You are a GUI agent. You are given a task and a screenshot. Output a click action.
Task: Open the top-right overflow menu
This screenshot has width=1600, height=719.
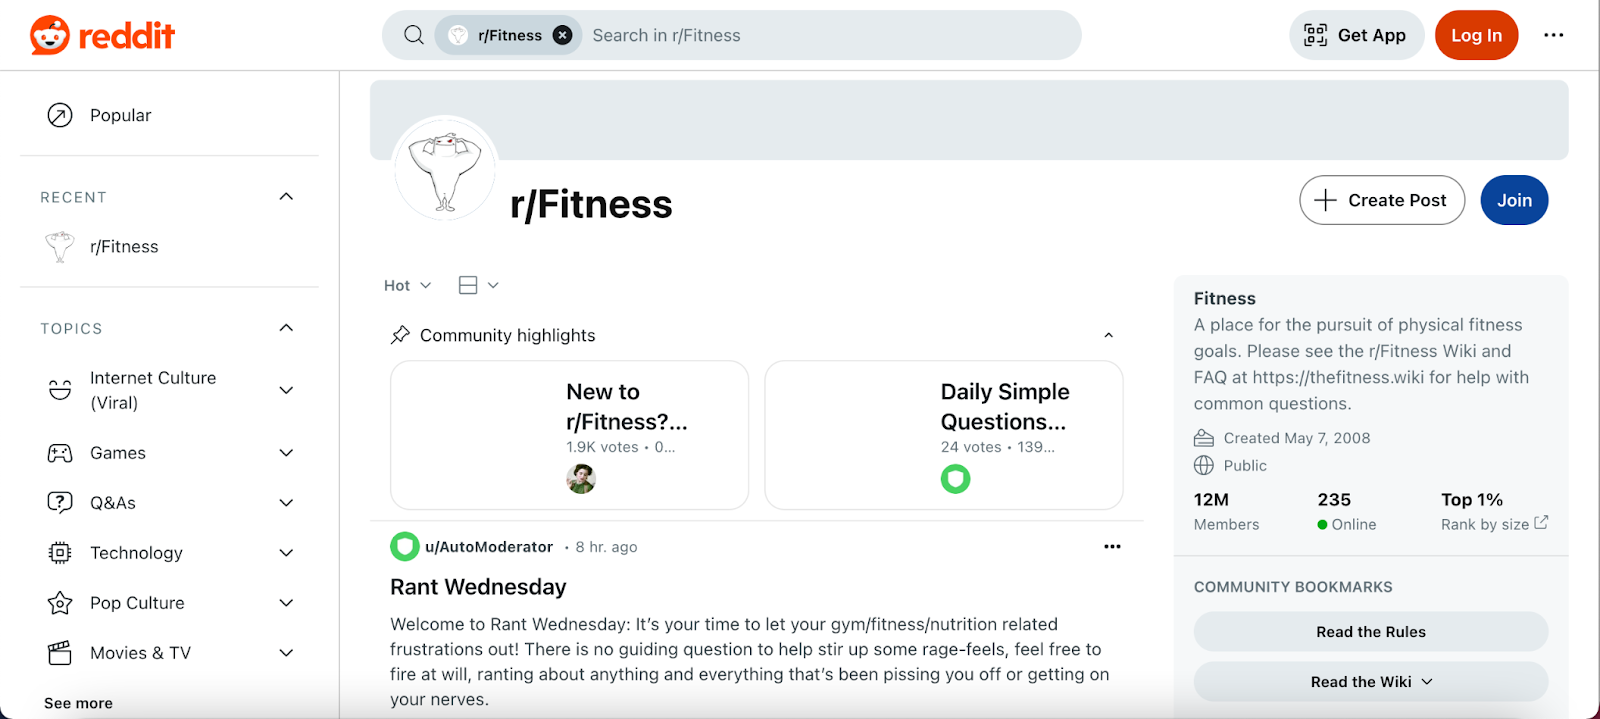tap(1553, 34)
